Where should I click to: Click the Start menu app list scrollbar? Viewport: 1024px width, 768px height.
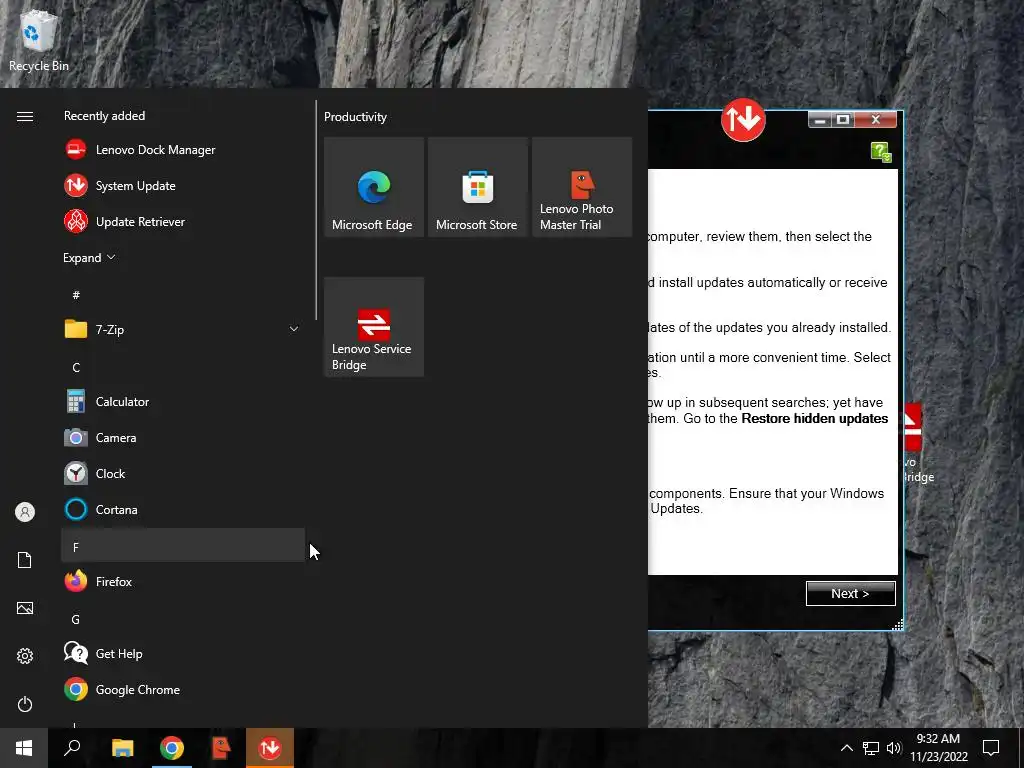point(316,210)
